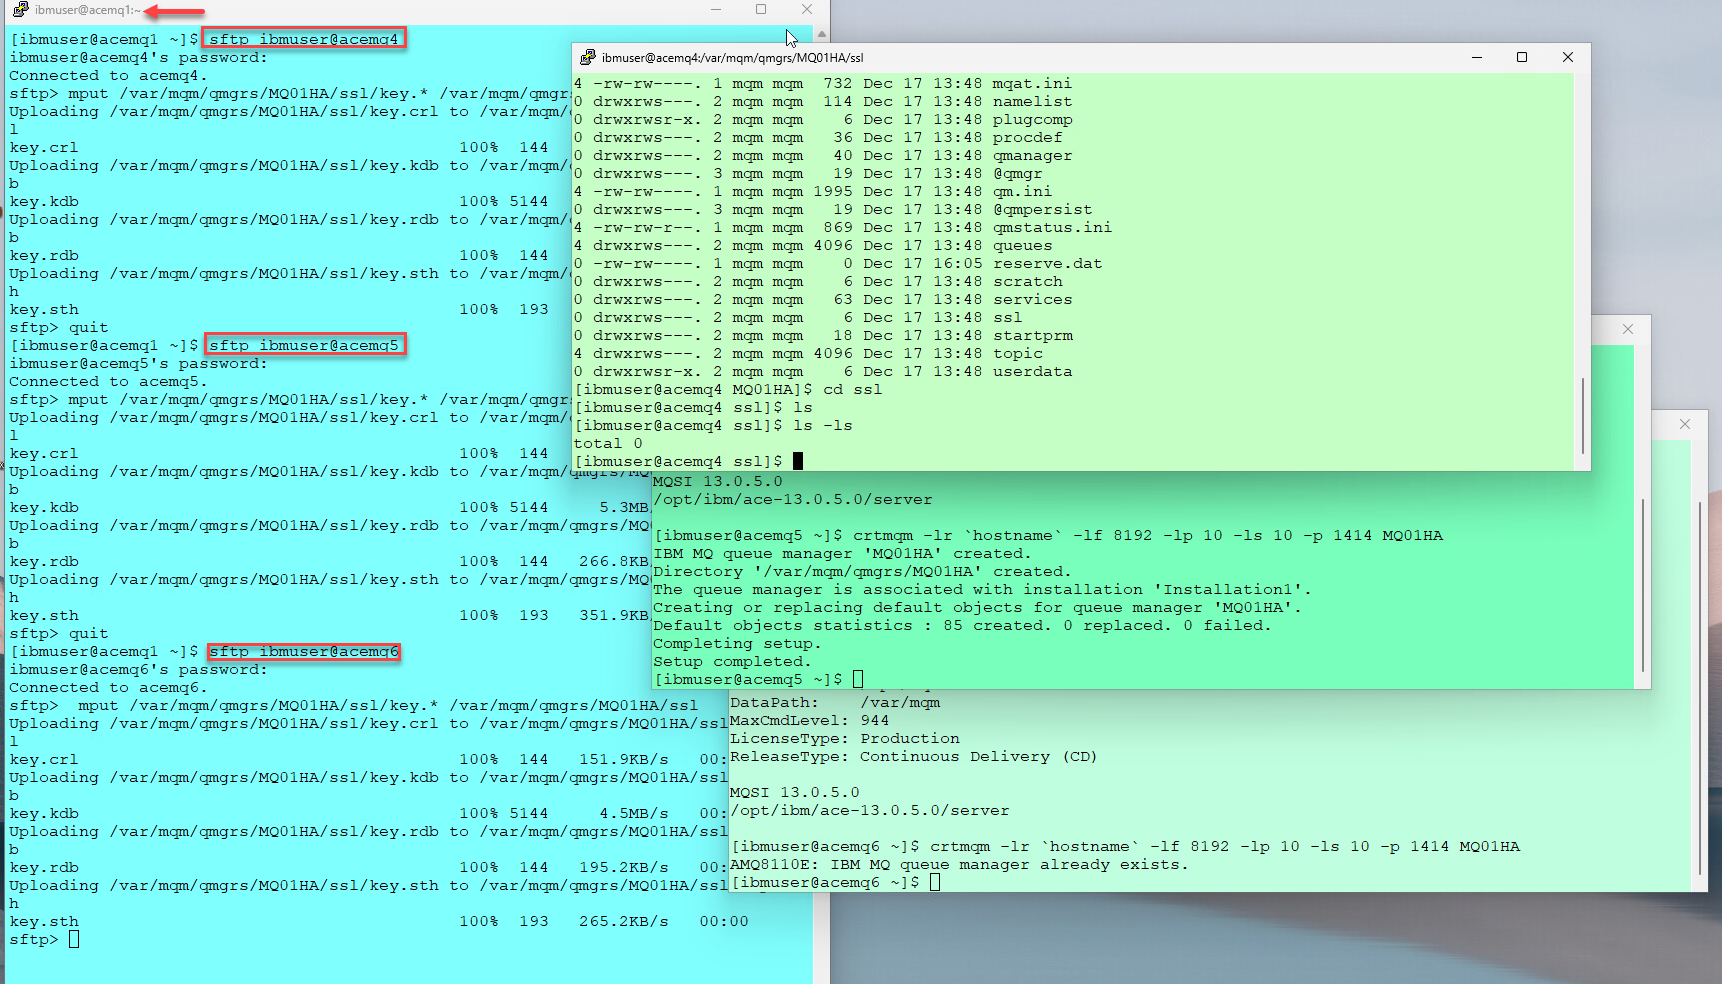Click 'procdef' directory listing row
This screenshot has height=984, width=1722.
819,137
